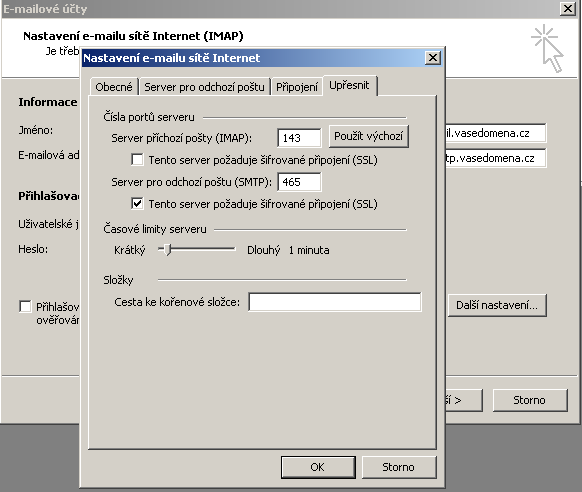Close the E-mailové účty window
The width and height of the screenshot is (582, 492).
point(568,9)
